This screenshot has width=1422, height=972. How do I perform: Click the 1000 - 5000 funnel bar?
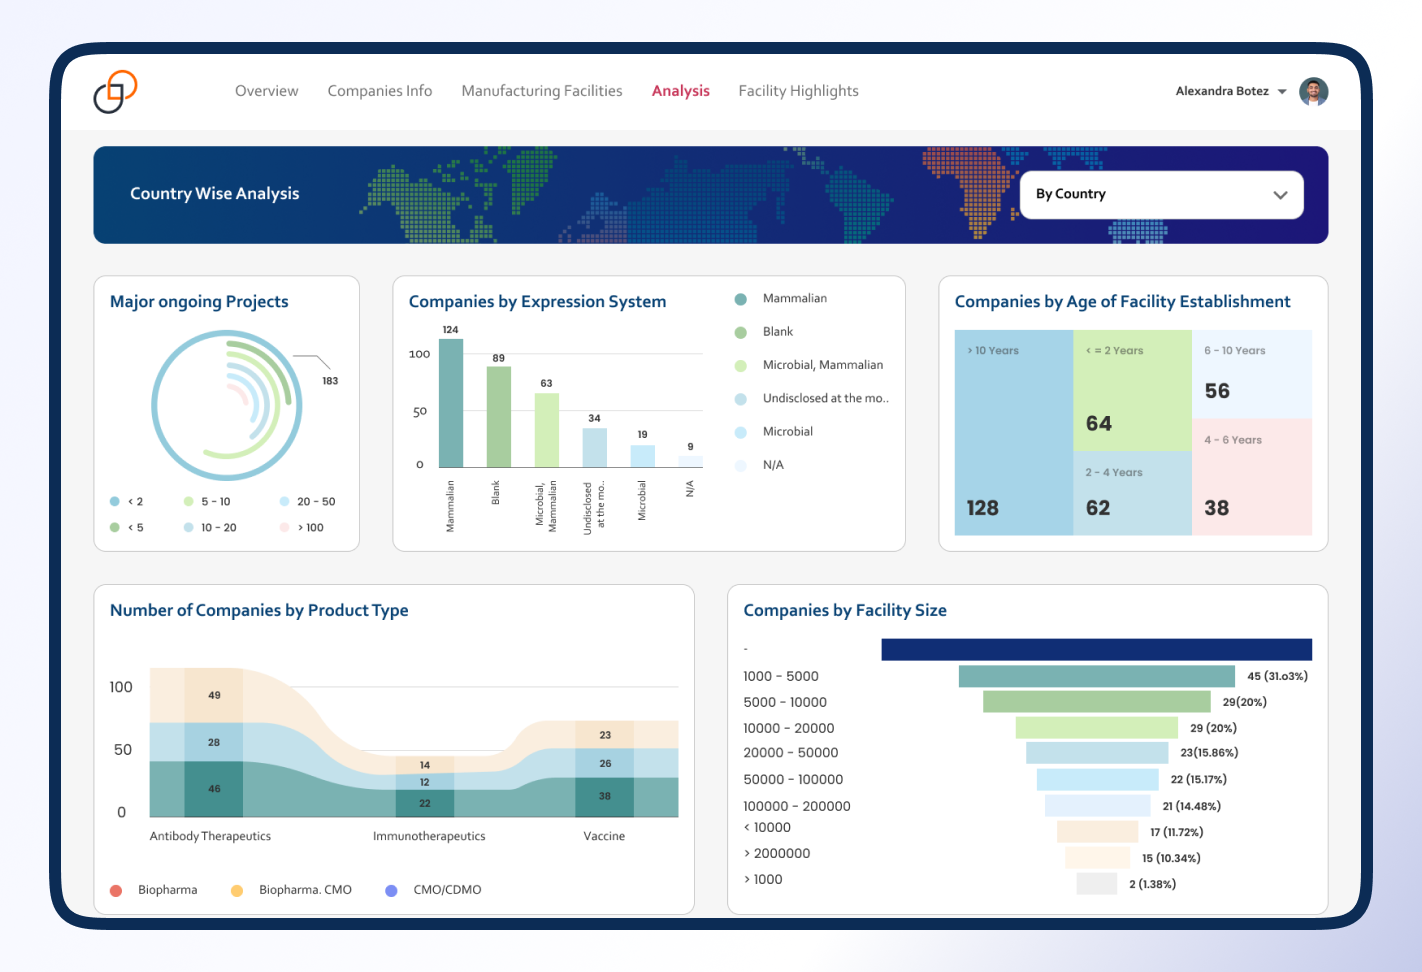[x=1096, y=677]
